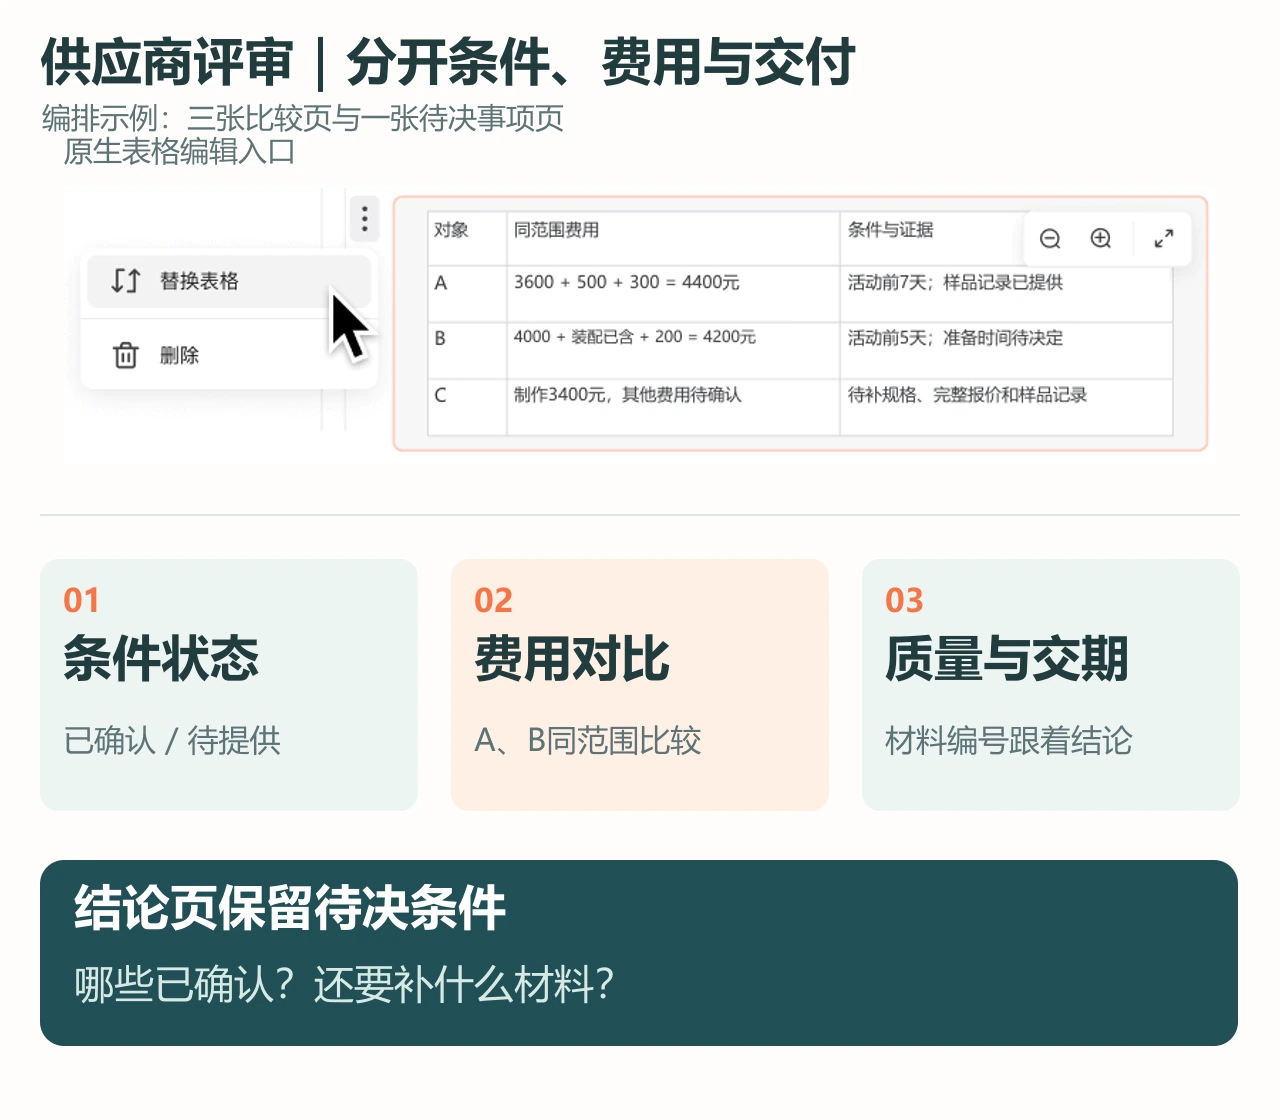The width and height of the screenshot is (1280, 1120).
Task: Zoom in on the table preview
Action: click(1101, 238)
